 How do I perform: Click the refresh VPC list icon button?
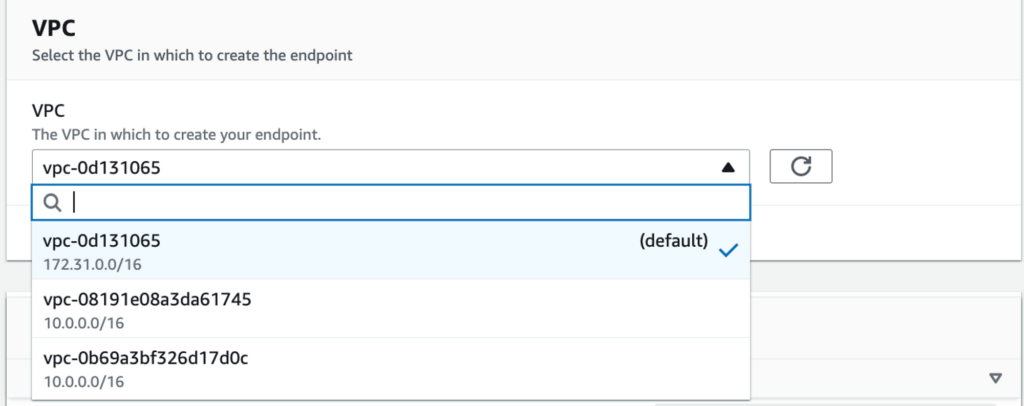click(800, 167)
